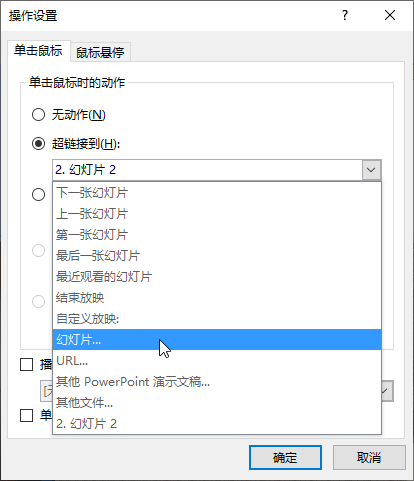
Task: Select the radio button below 超链接到
Action: tap(38, 194)
